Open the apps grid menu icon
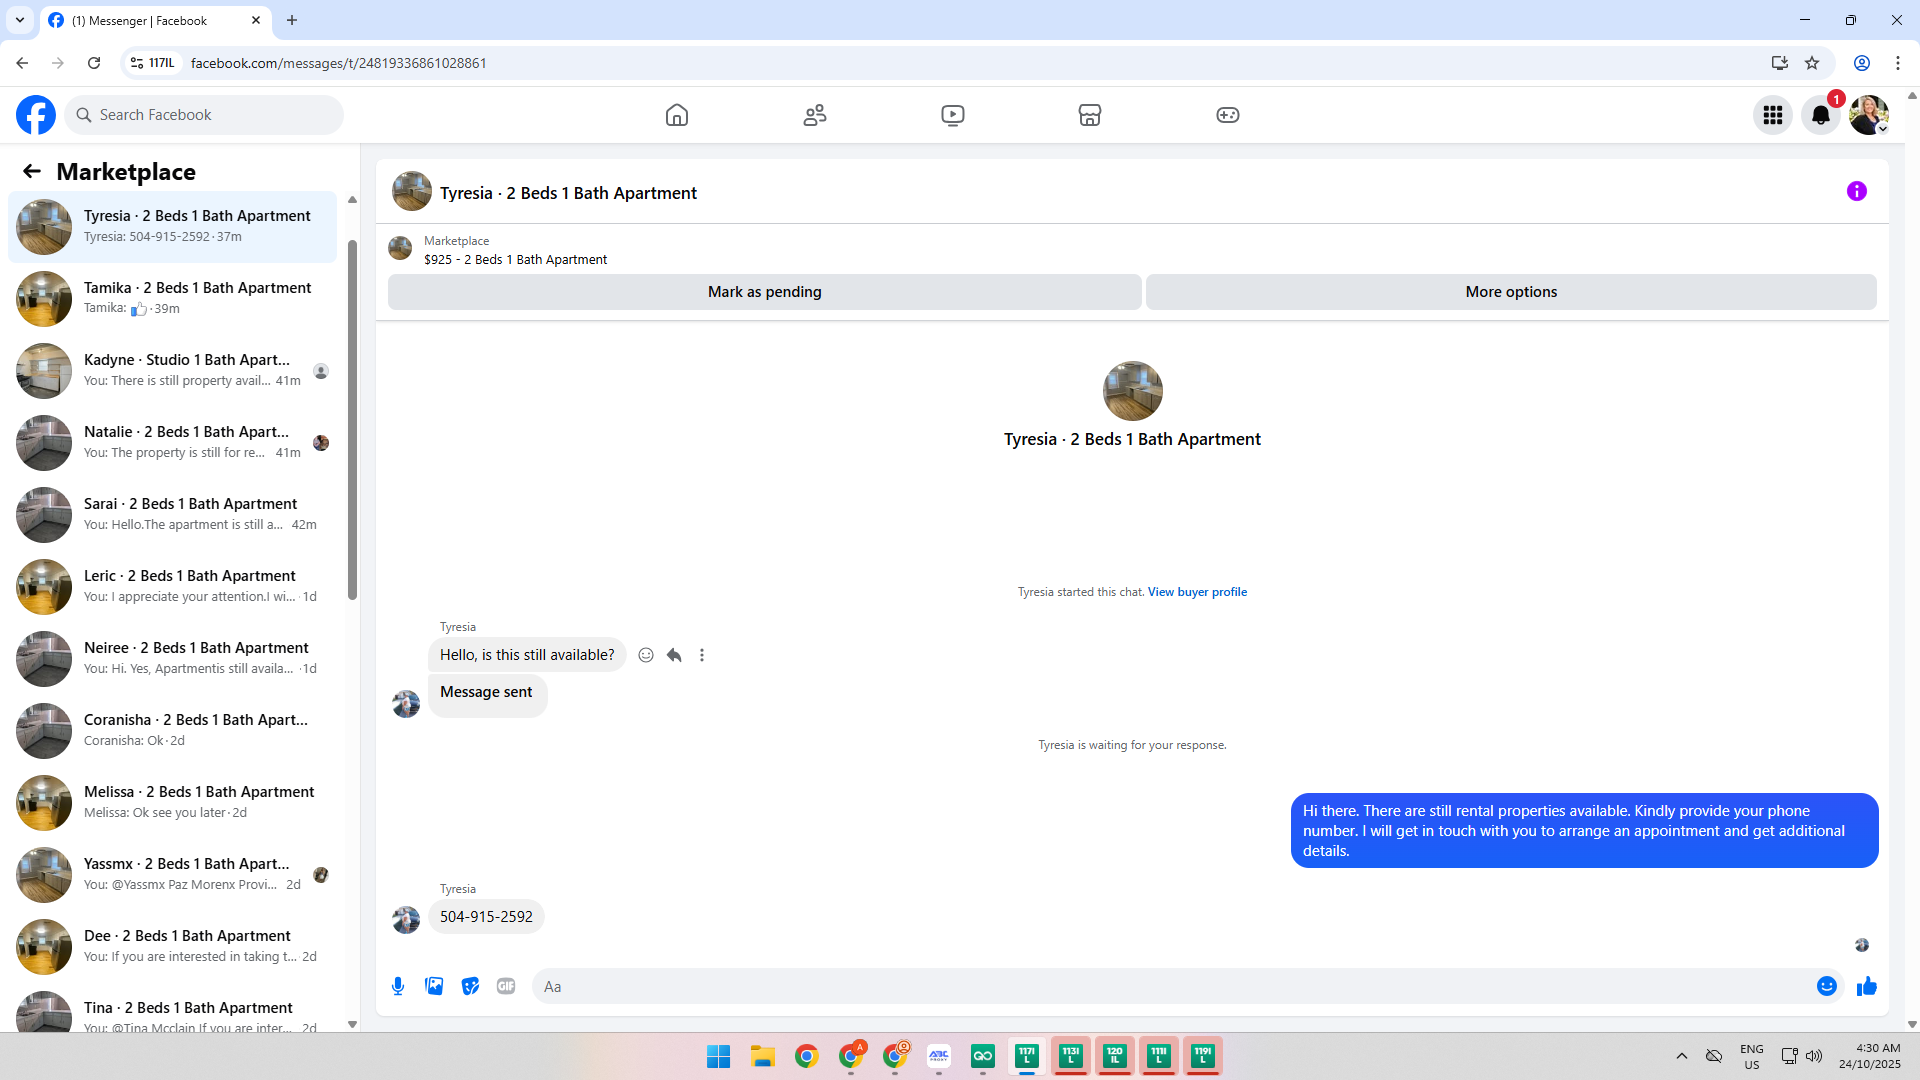The height and width of the screenshot is (1080, 1920). click(1773, 115)
